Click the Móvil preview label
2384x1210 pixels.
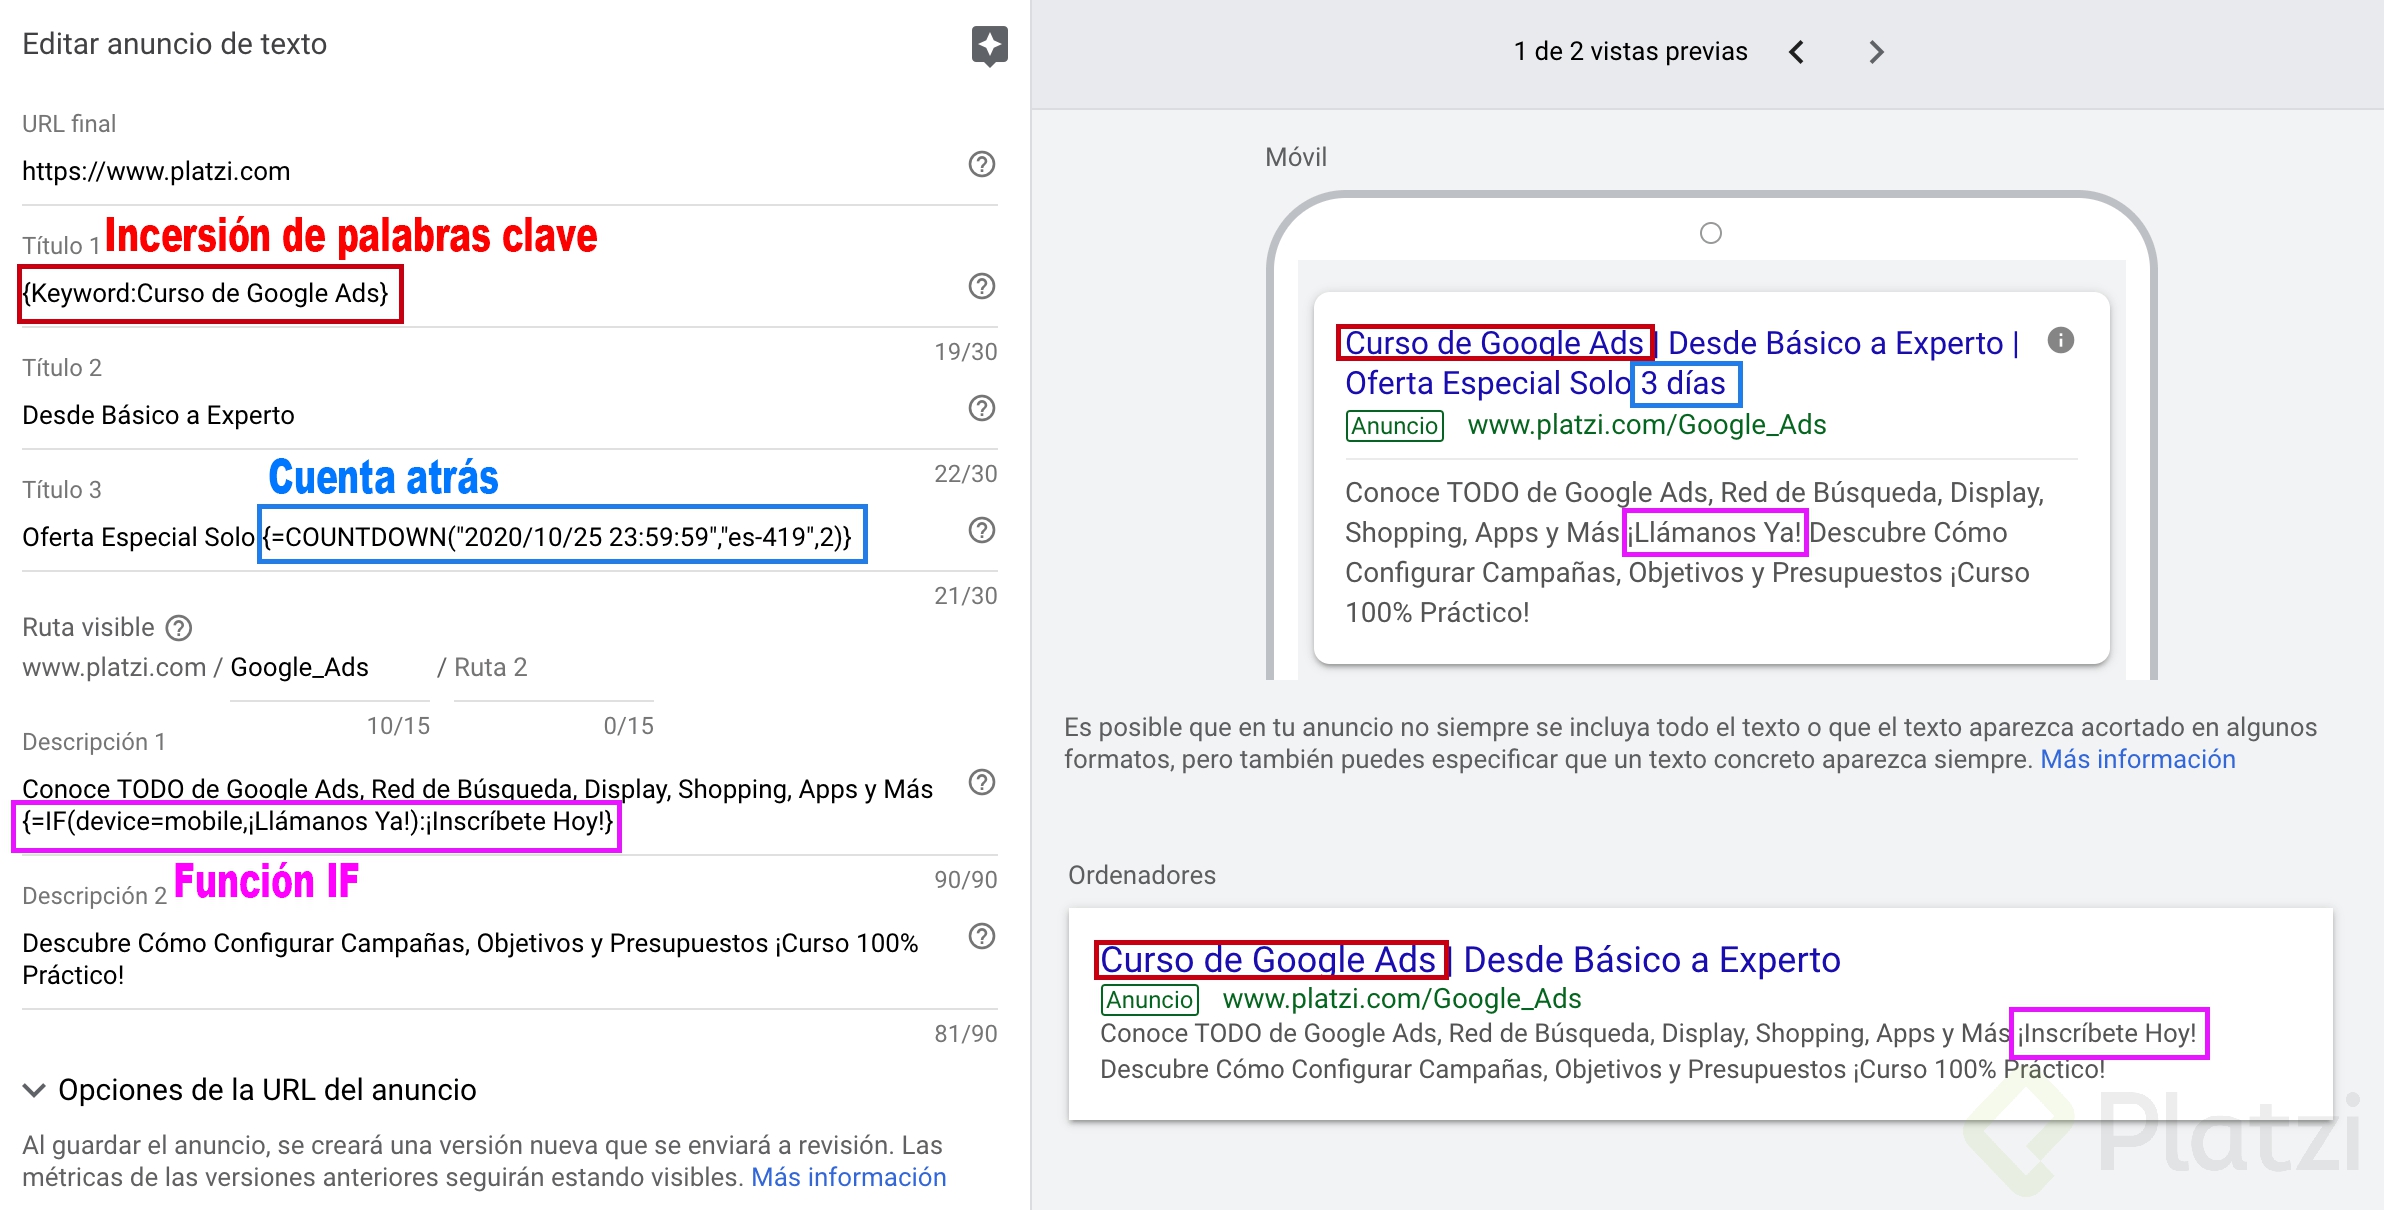coord(1296,157)
